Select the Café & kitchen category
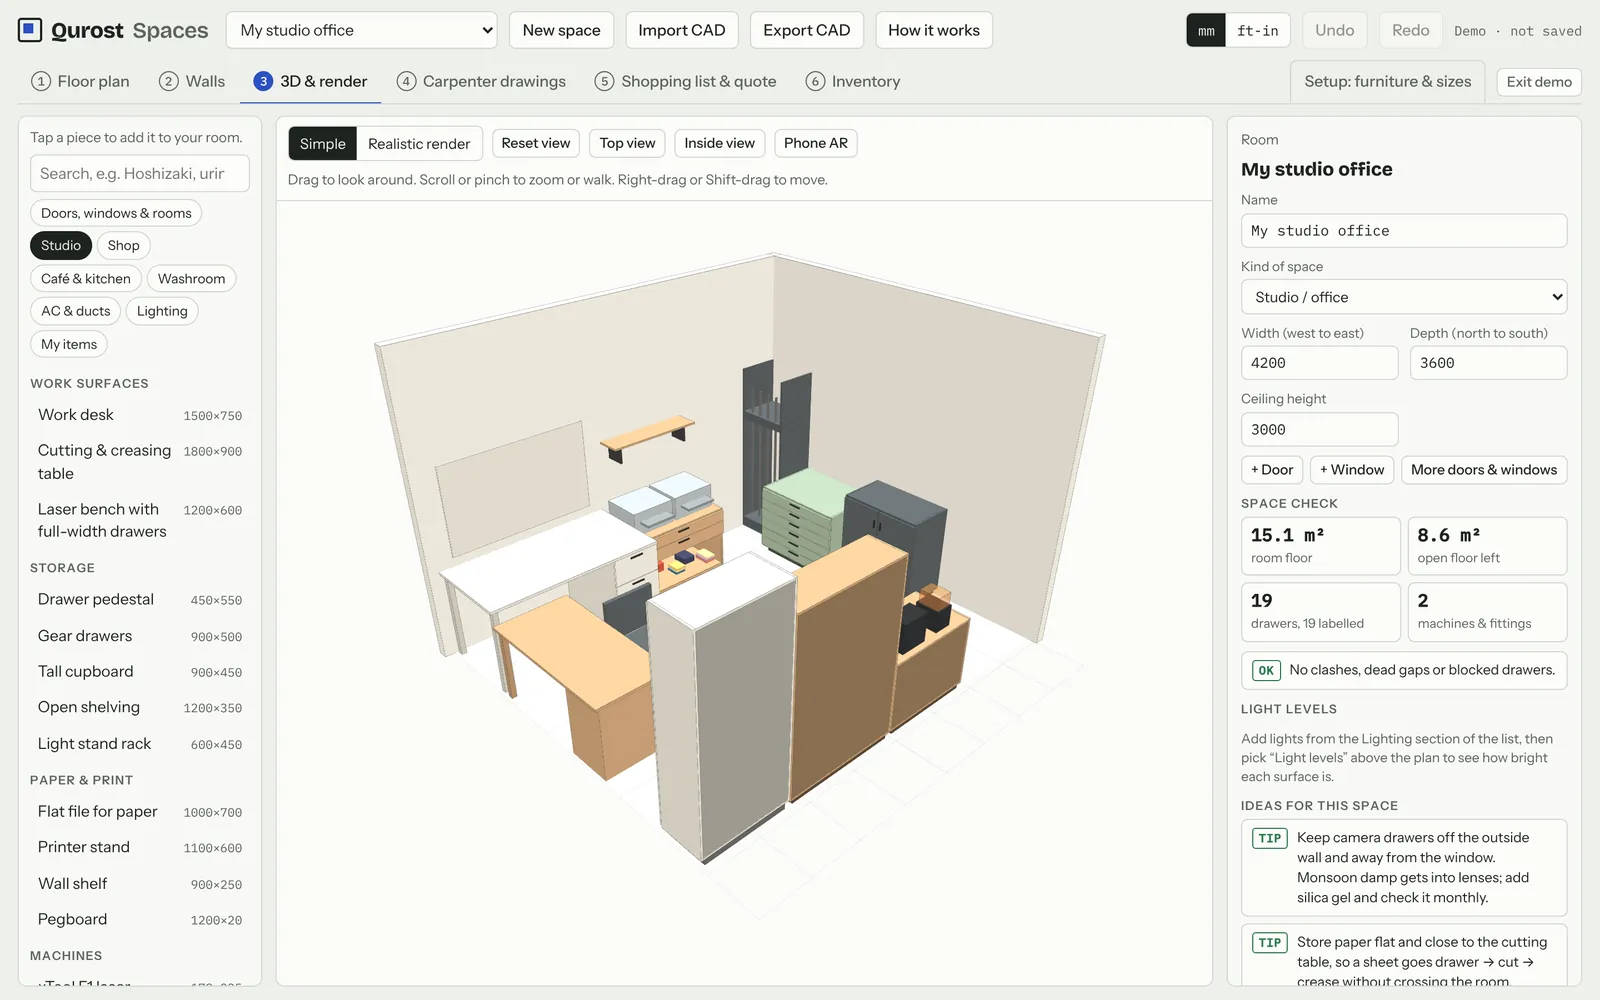This screenshot has width=1600, height=1000. click(86, 278)
